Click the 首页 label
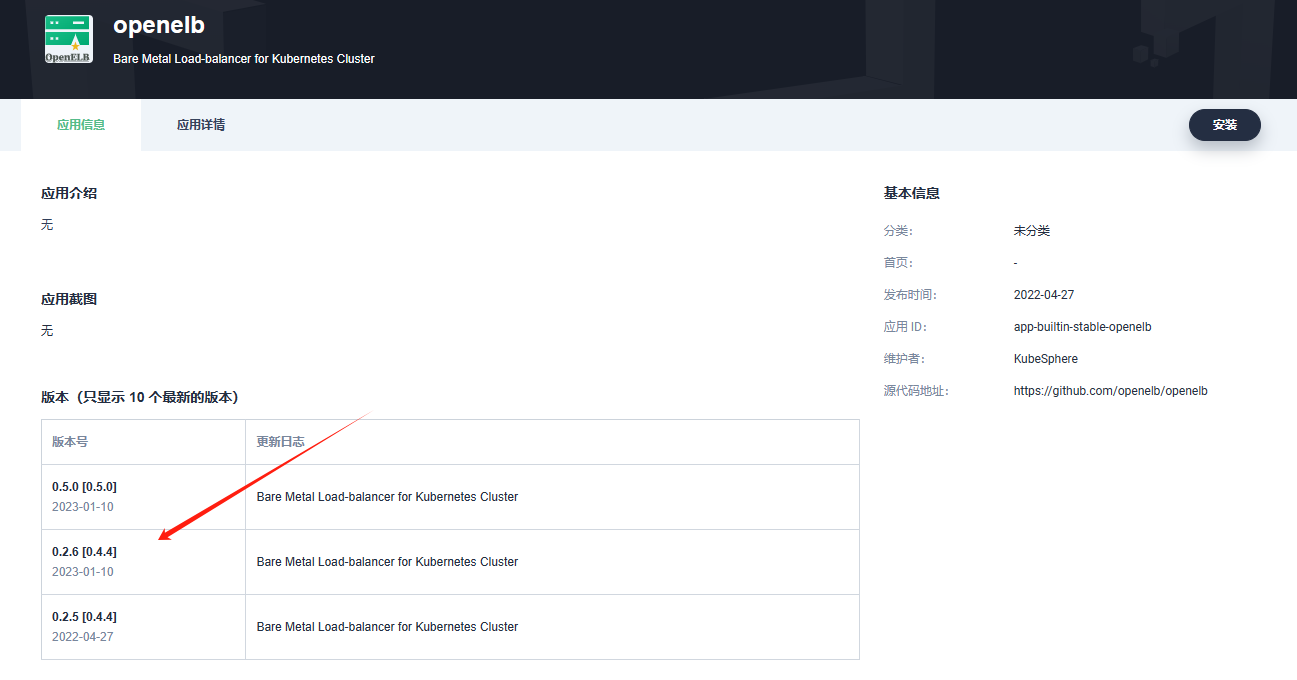The height and width of the screenshot is (680, 1297). point(898,263)
